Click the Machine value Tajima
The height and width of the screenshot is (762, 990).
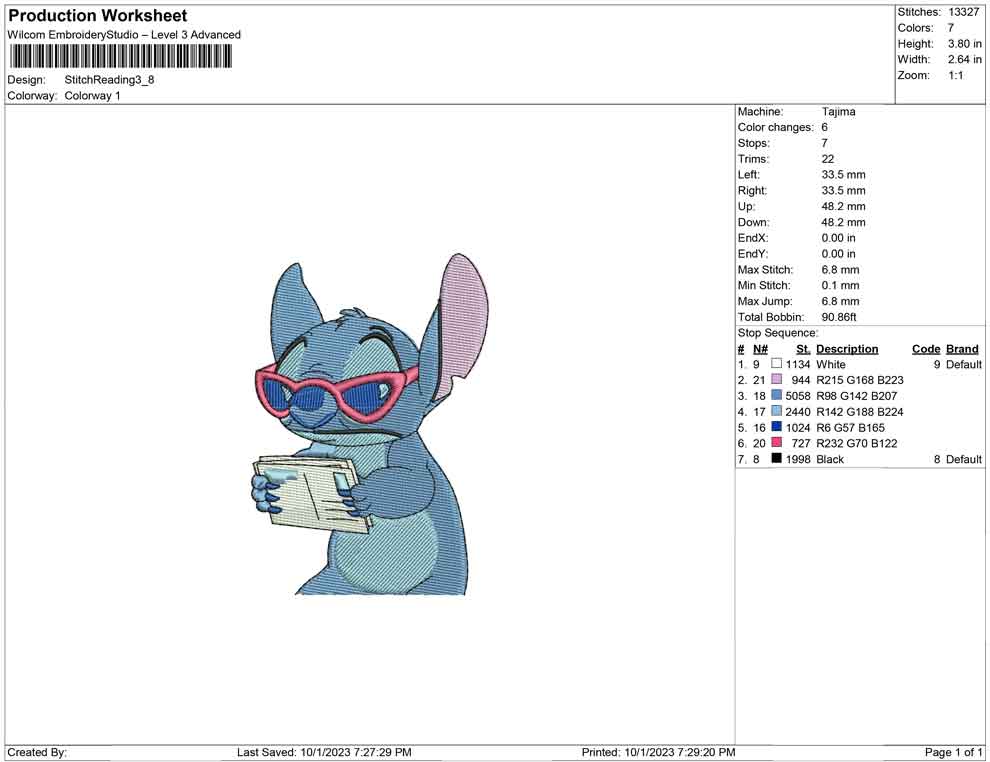[838, 111]
